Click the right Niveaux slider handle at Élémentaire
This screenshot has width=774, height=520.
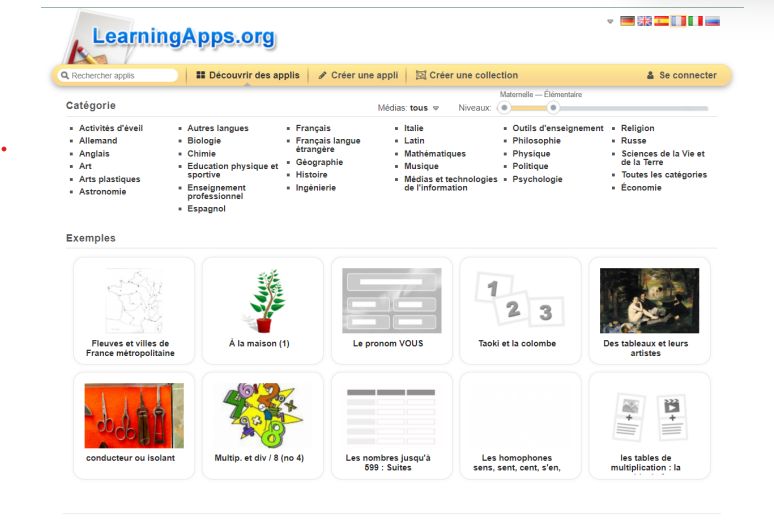point(553,108)
